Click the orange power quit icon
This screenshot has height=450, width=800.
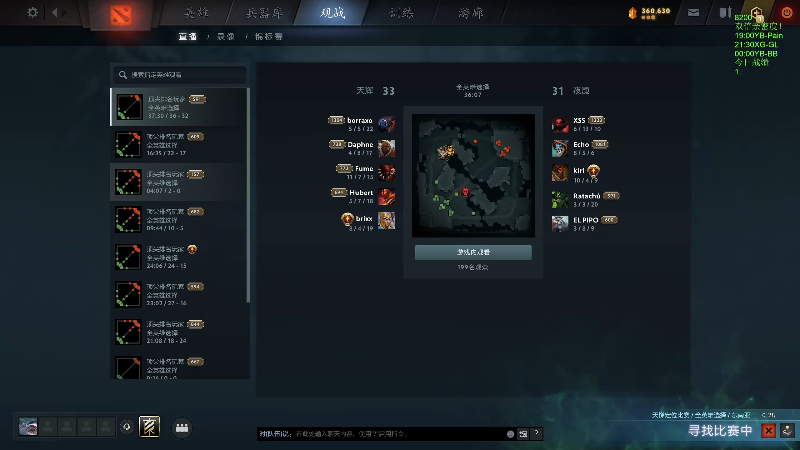(787, 13)
